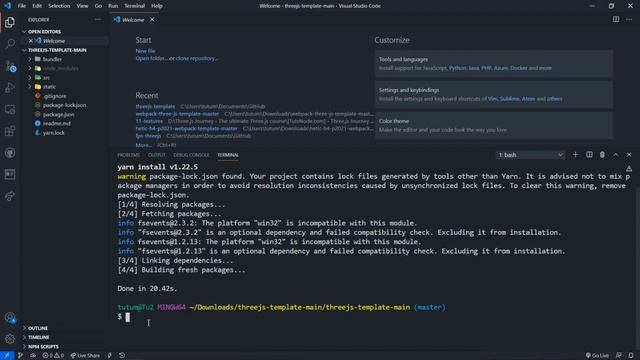Expand the NPM Scripts section

pos(43,347)
